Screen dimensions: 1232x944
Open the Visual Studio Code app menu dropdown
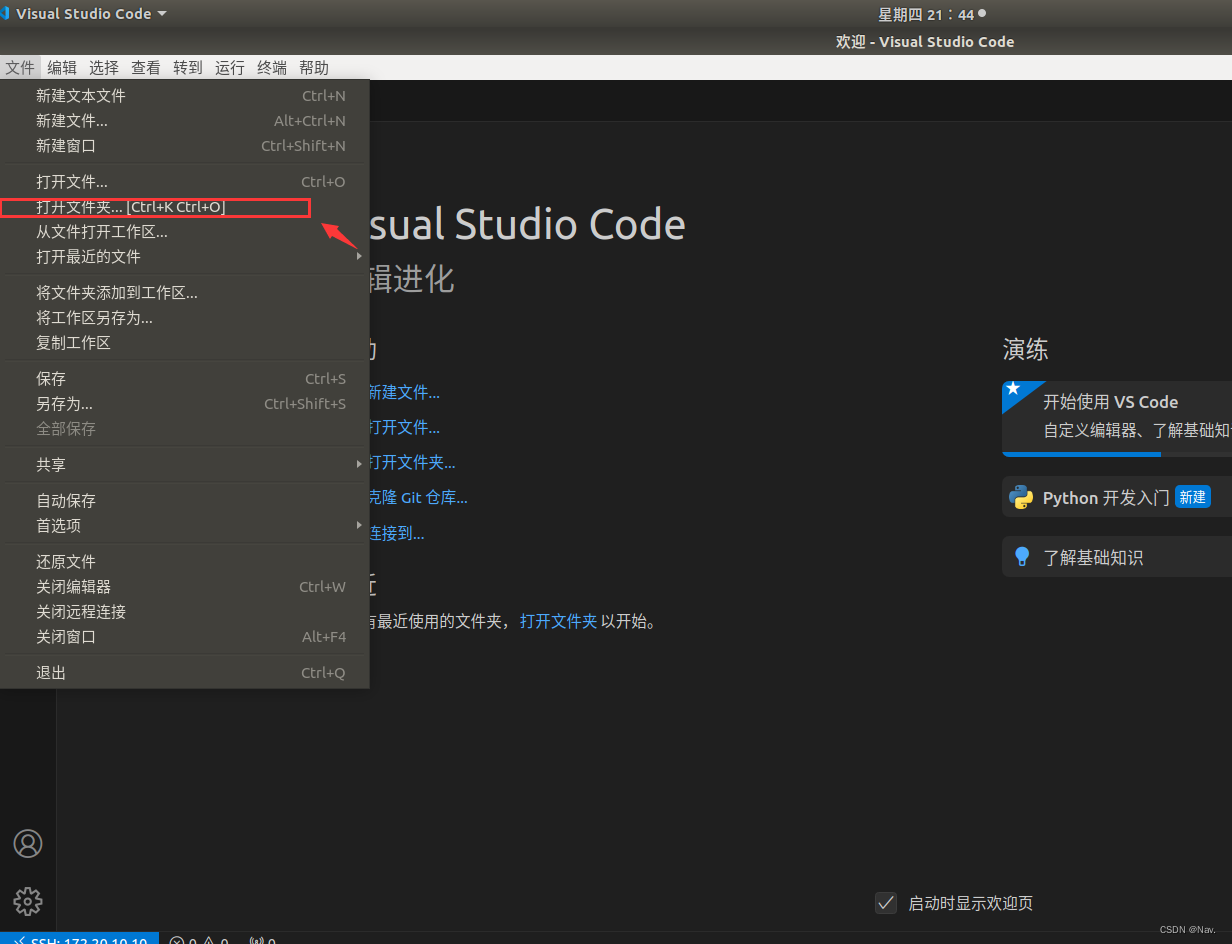pyautogui.click(x=91, y=14)
